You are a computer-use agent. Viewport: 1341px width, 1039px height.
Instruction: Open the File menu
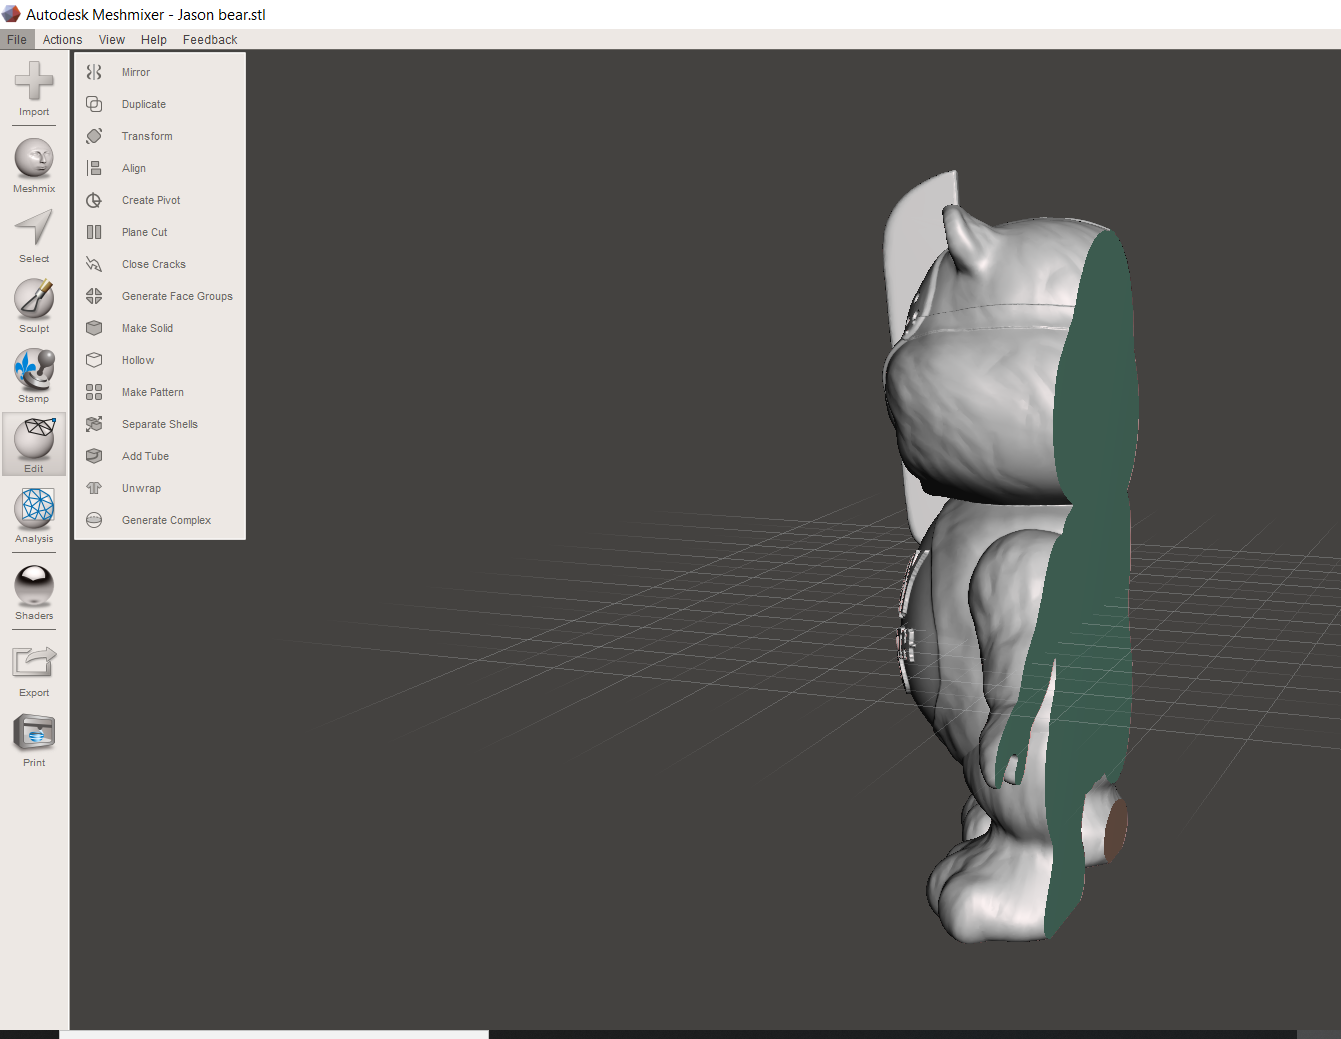(x=17, y=40)
